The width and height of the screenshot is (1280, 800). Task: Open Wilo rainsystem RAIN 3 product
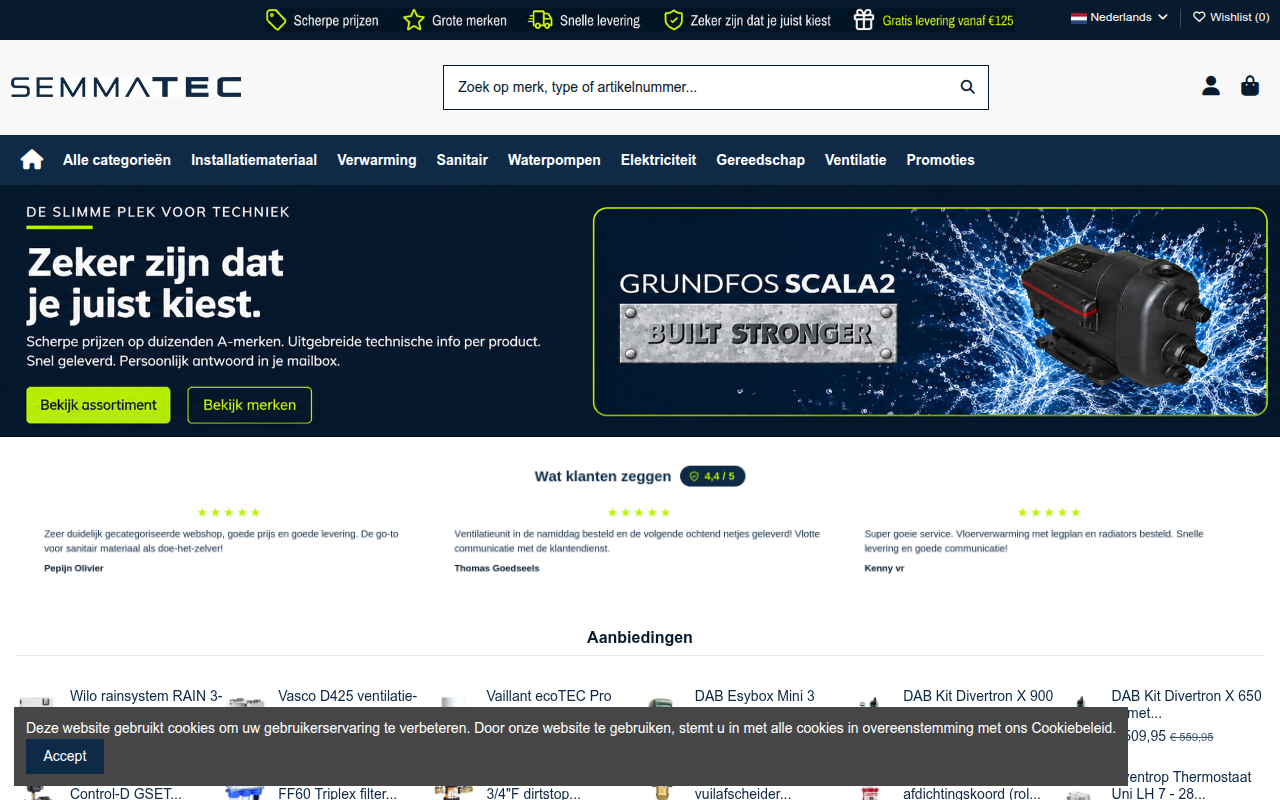click(146, 696)
